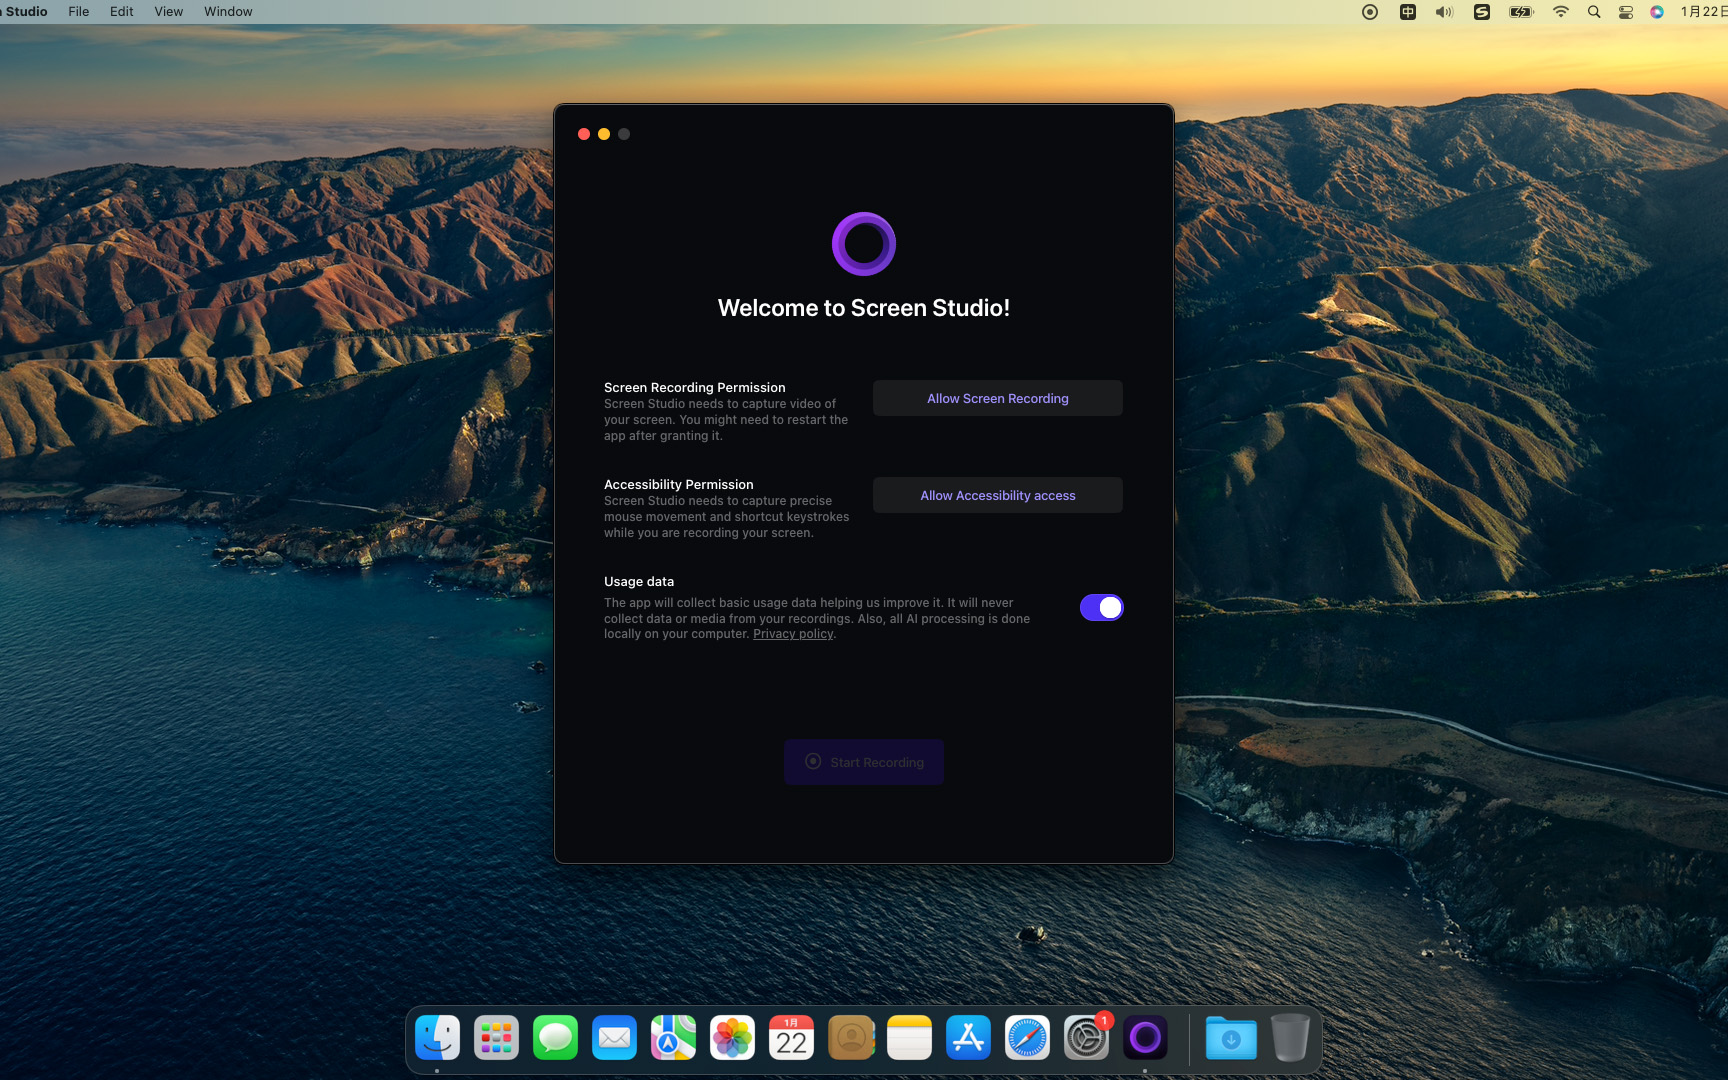Disable usage data collection

point(1101,607)
